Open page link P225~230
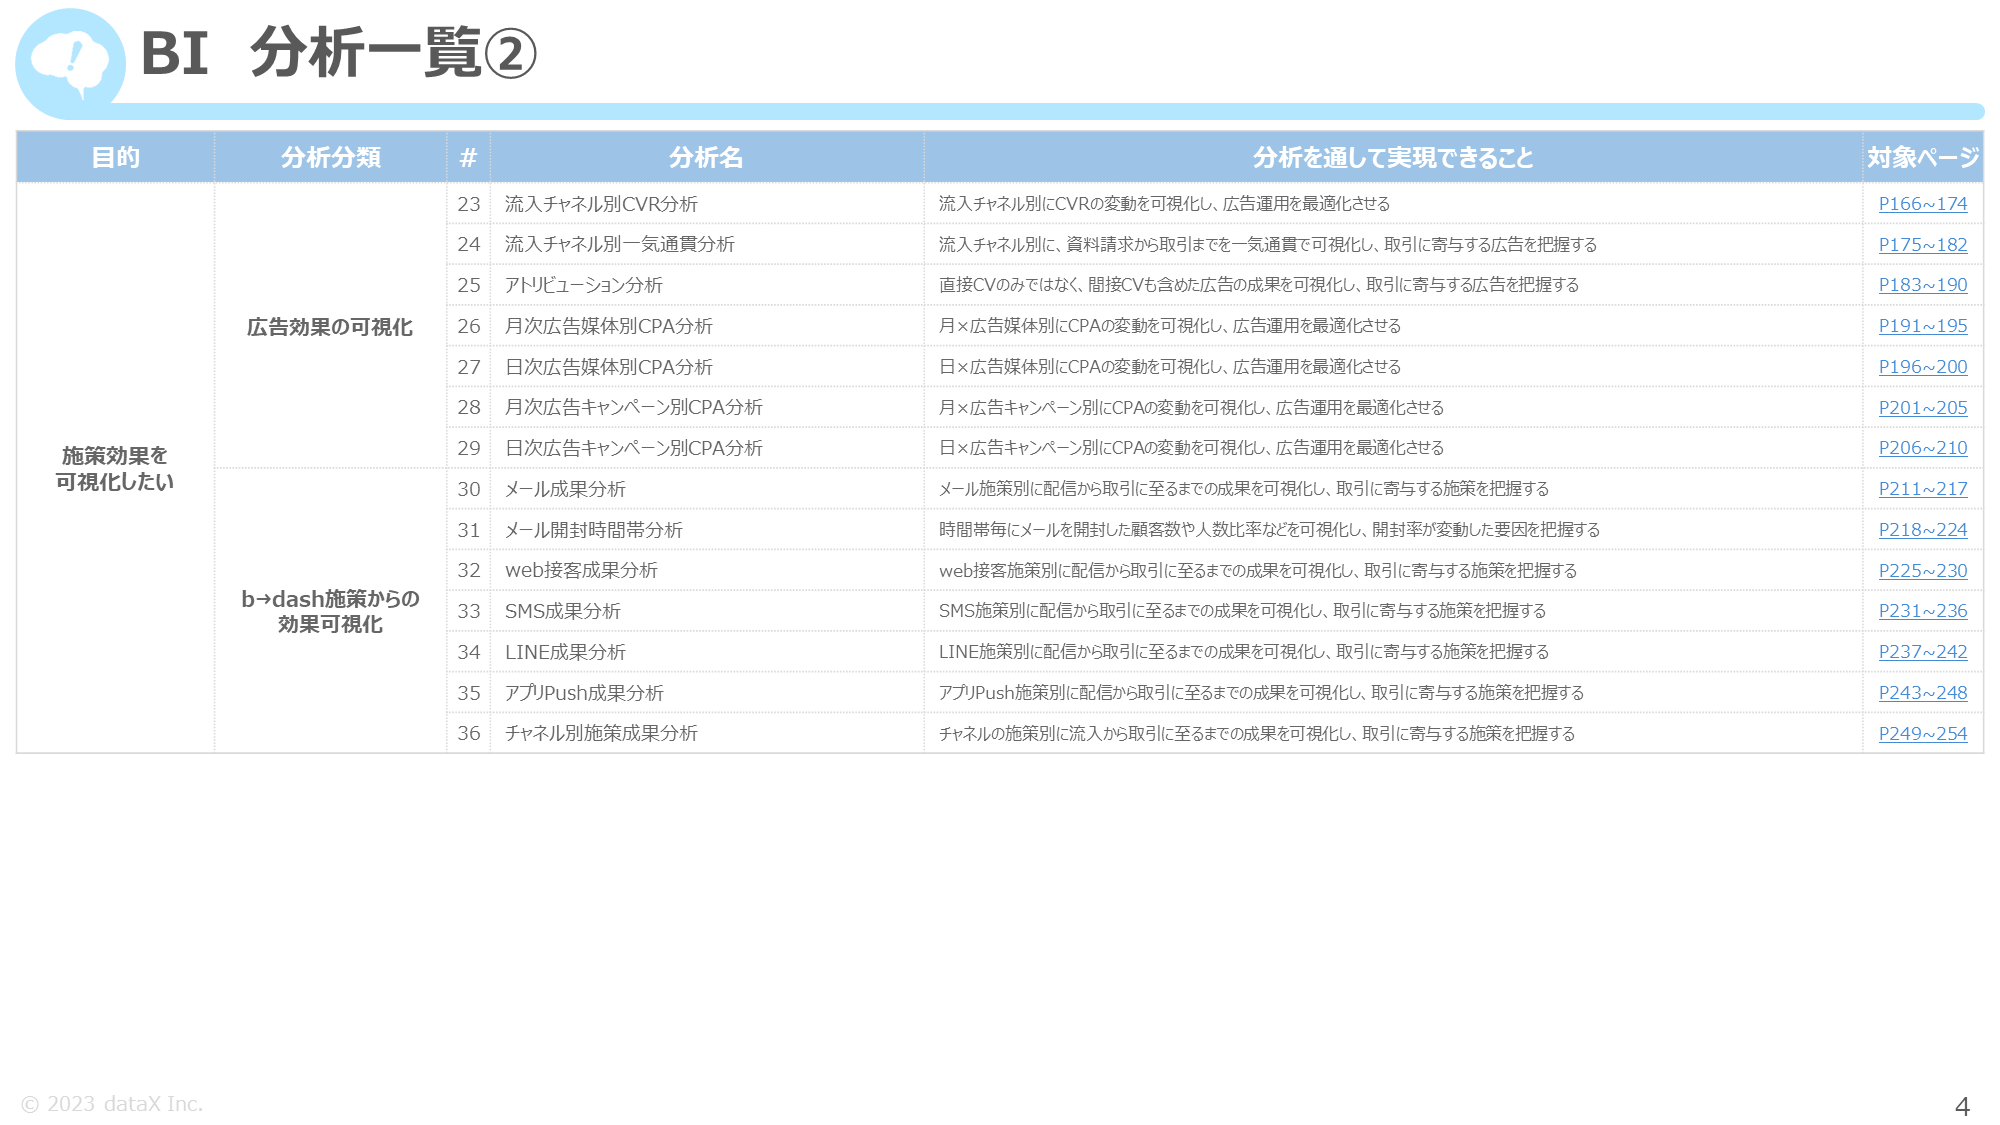The image size is (2000, 1125). coord(1922,571)
